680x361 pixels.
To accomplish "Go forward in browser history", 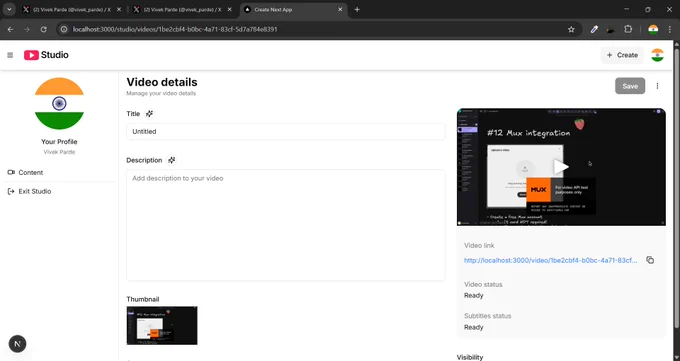I will (x=27, y=29).
